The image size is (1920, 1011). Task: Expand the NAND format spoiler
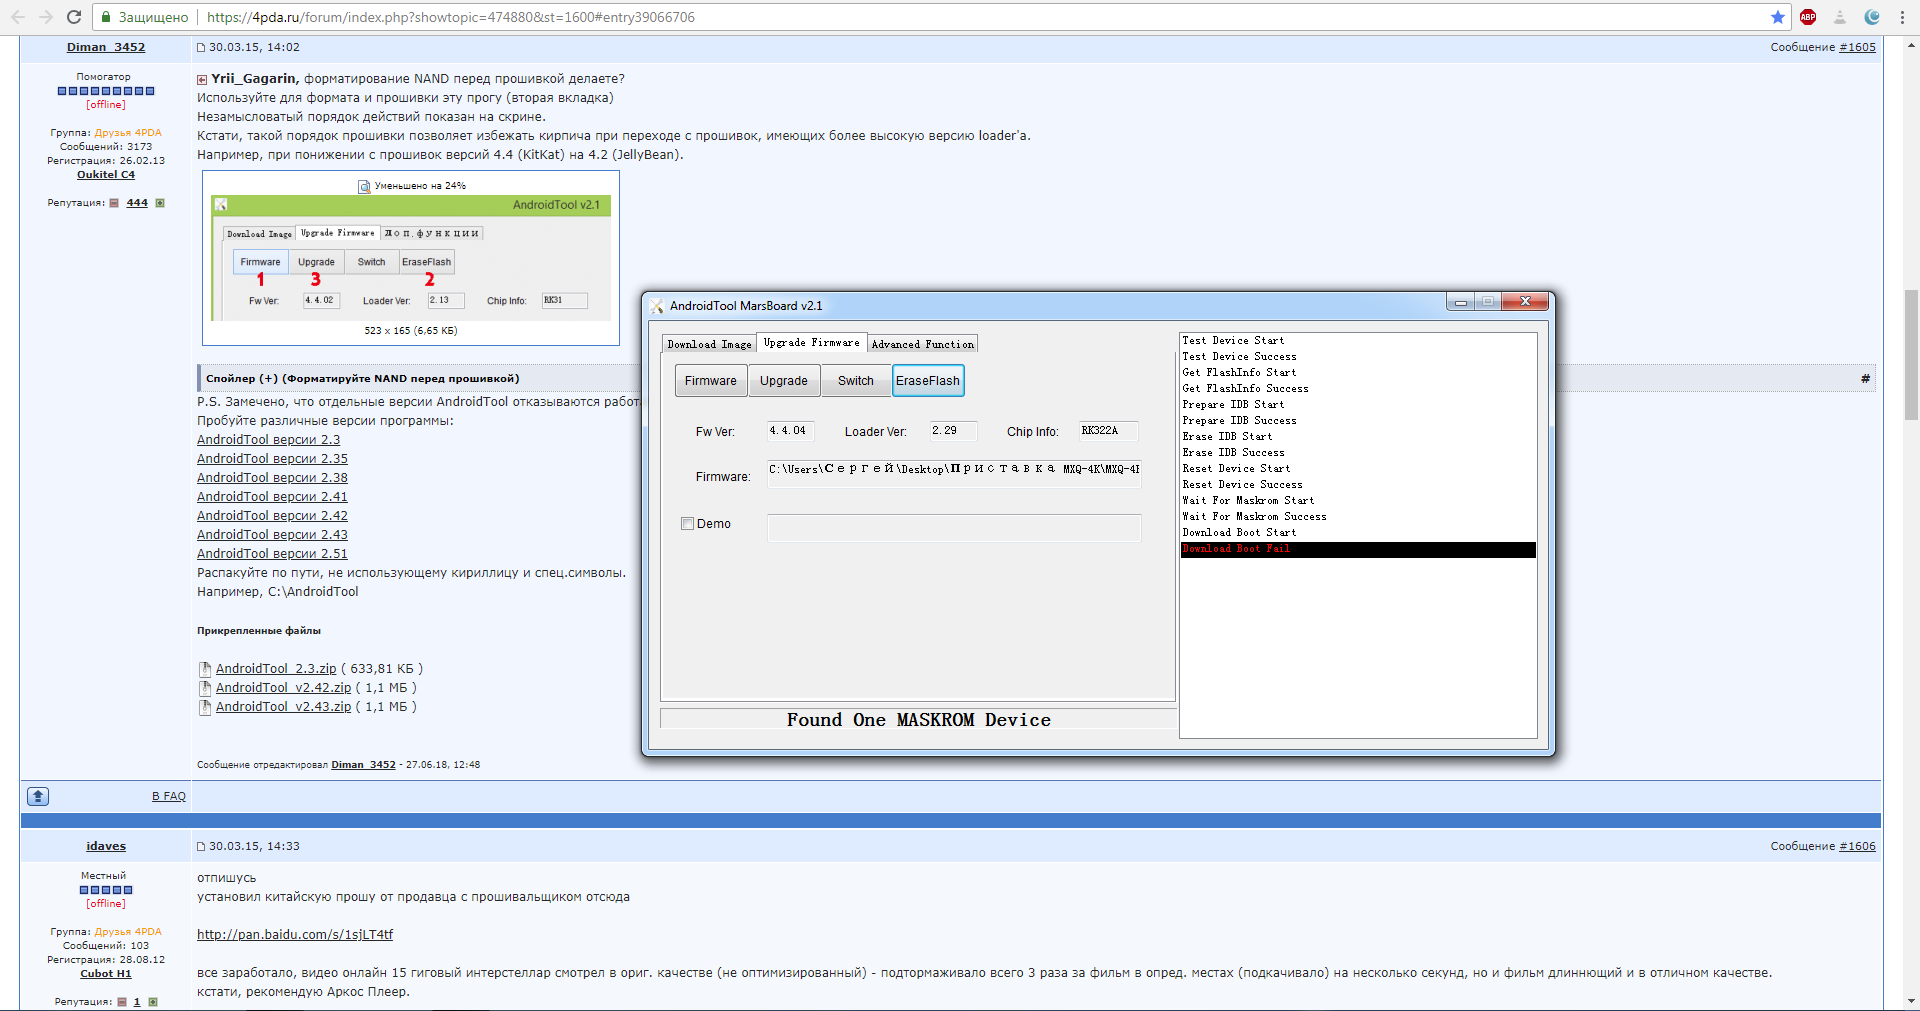coord(362,379)
